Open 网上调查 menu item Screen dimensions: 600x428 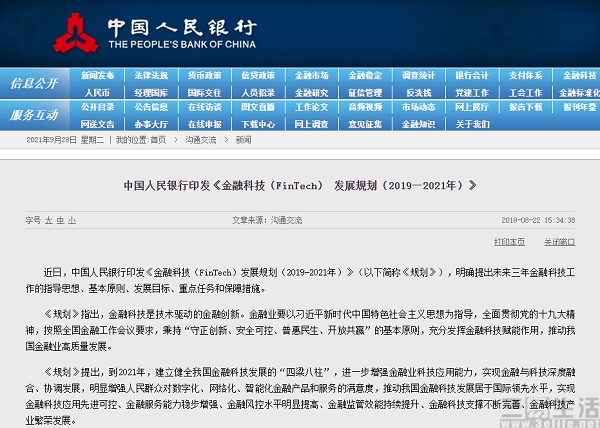click(311, 124)
